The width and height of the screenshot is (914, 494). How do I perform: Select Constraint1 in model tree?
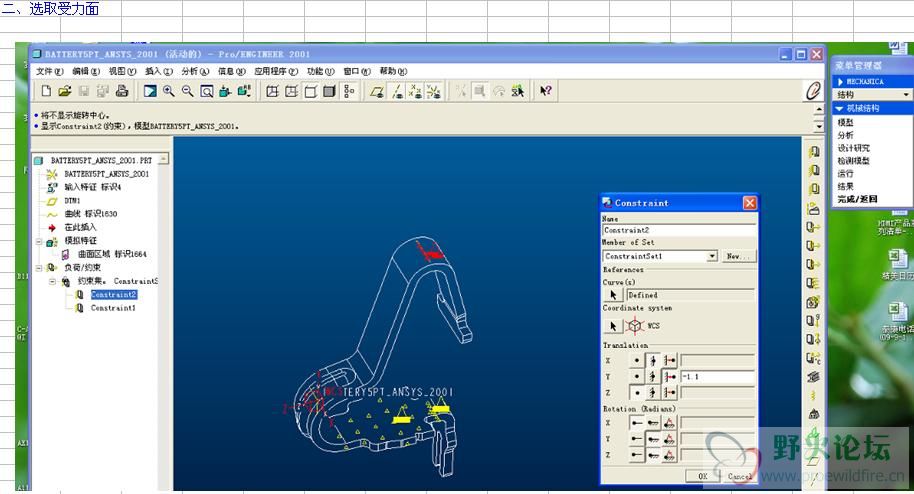coord(113,308)
